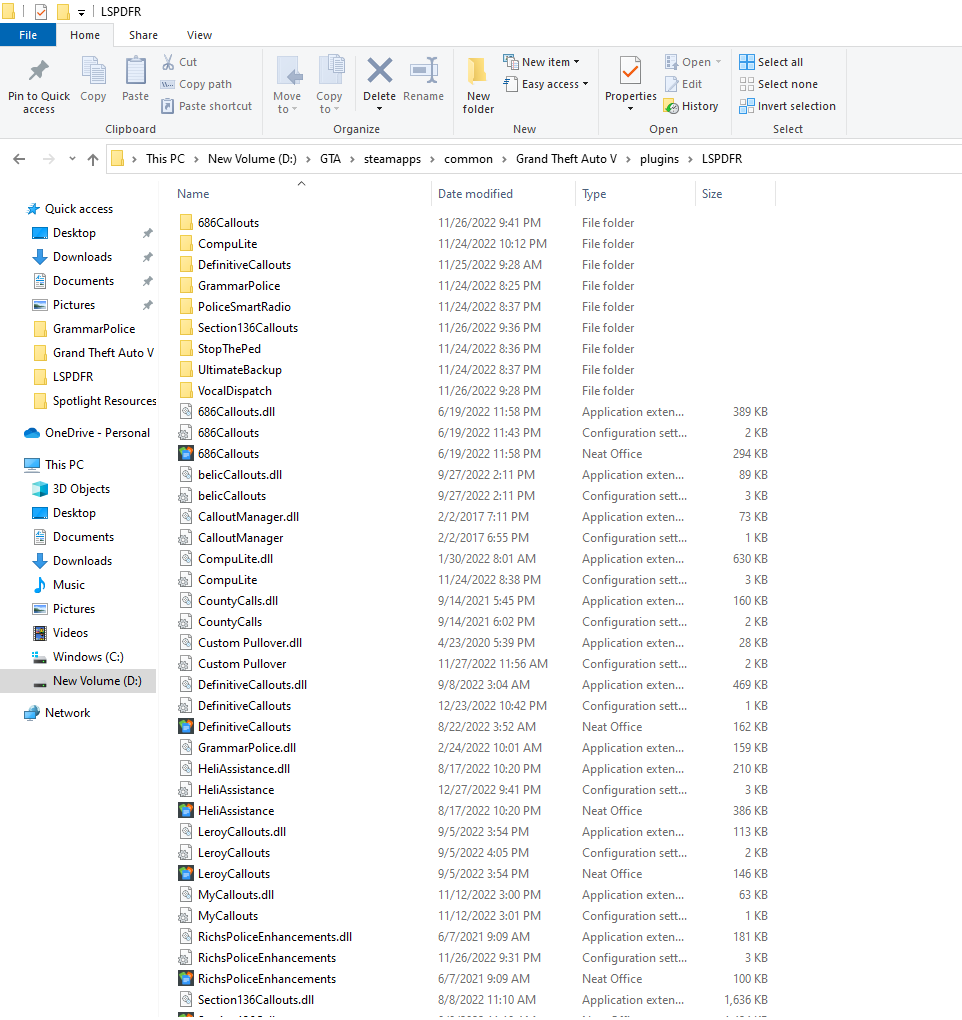Click This PC in the address bar
This screenshot has height=1020, width=962.
click(x=165, y=159)
